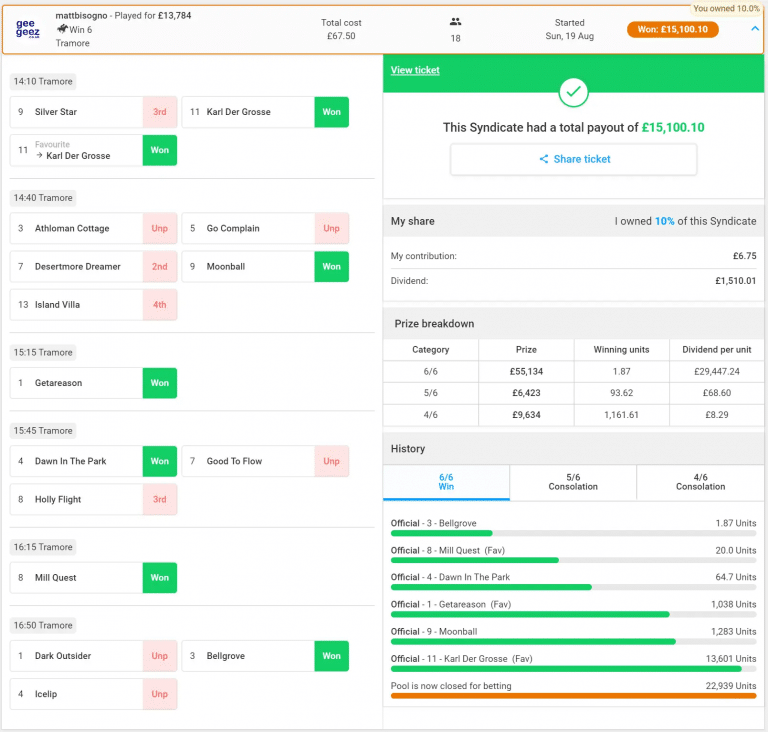
Task: Select the 4/6 Consolation tab
Action: (x=700, y=482)
